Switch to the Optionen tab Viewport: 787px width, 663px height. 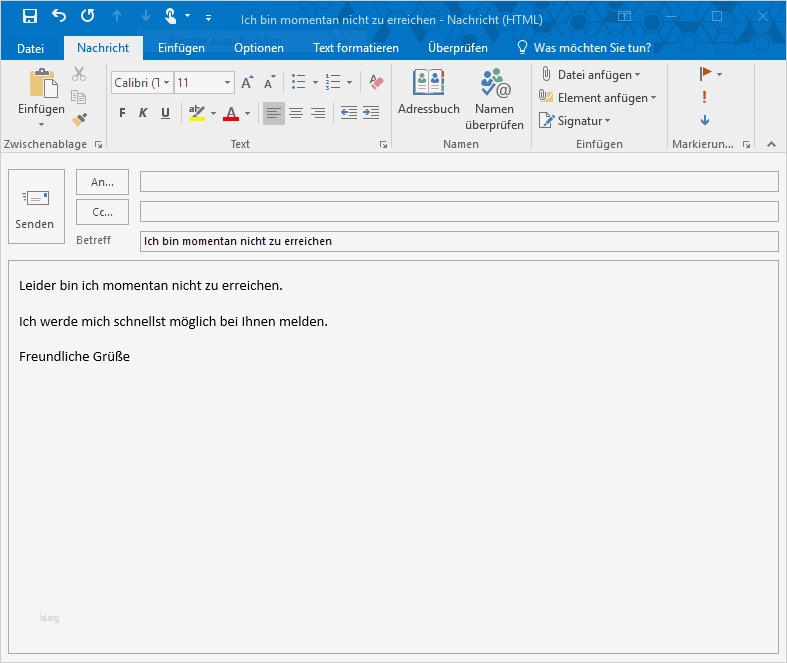[x=259, y=48]
